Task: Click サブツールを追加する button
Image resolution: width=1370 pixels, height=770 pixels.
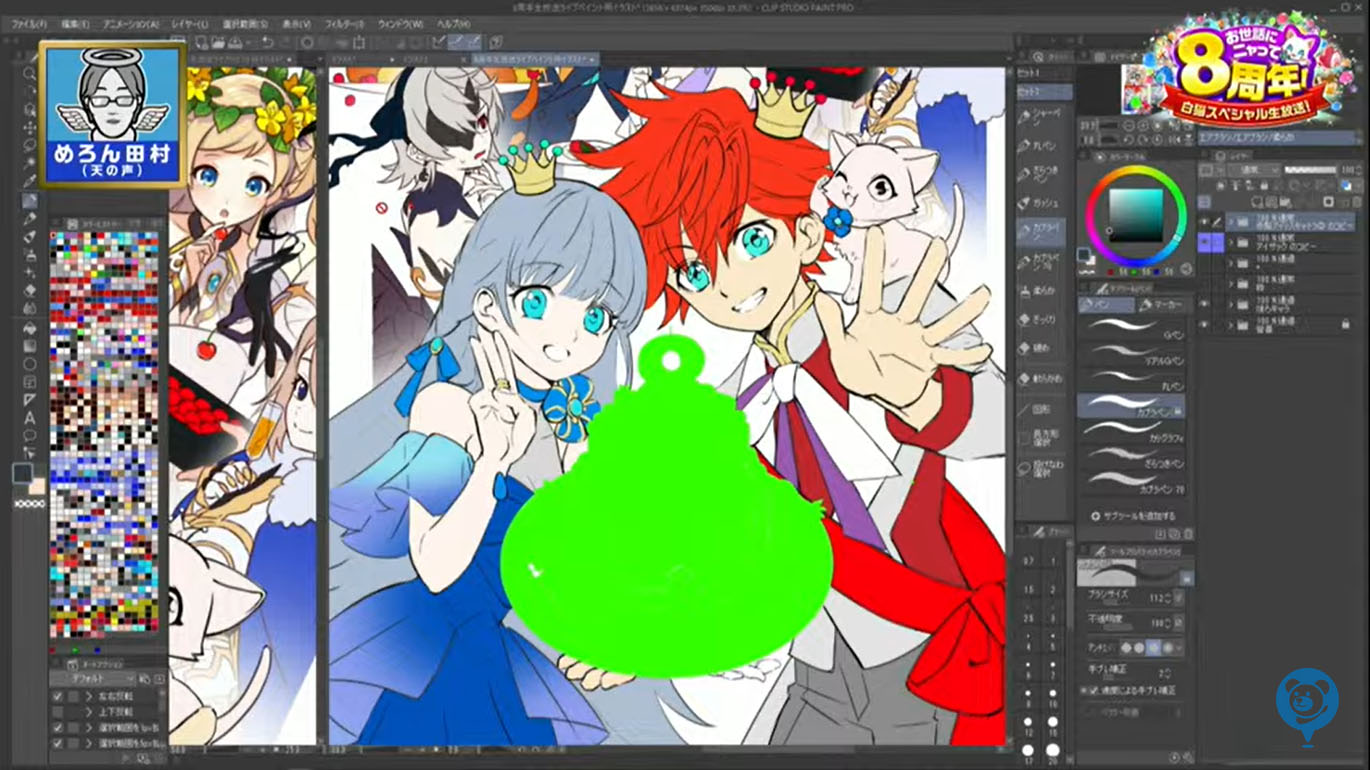Action: pos(1134,517)
